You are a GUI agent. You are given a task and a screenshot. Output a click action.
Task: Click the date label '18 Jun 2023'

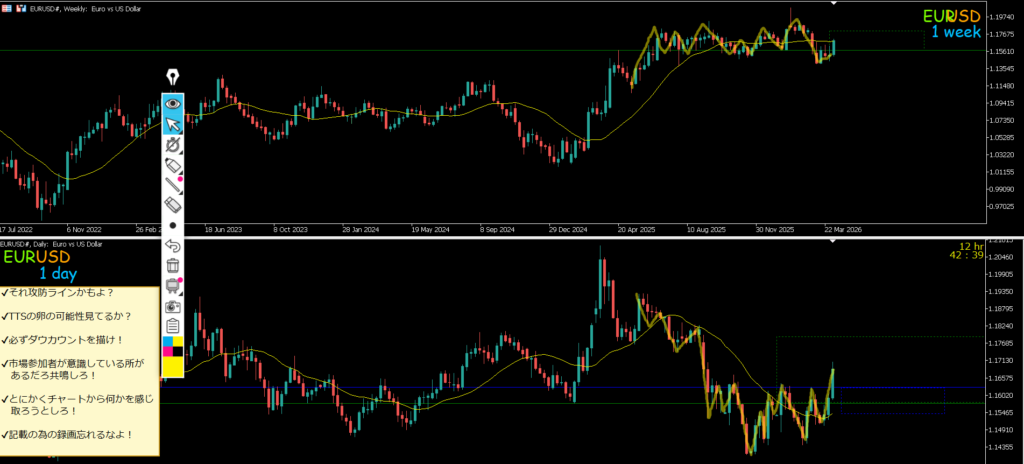coord(223,230)
